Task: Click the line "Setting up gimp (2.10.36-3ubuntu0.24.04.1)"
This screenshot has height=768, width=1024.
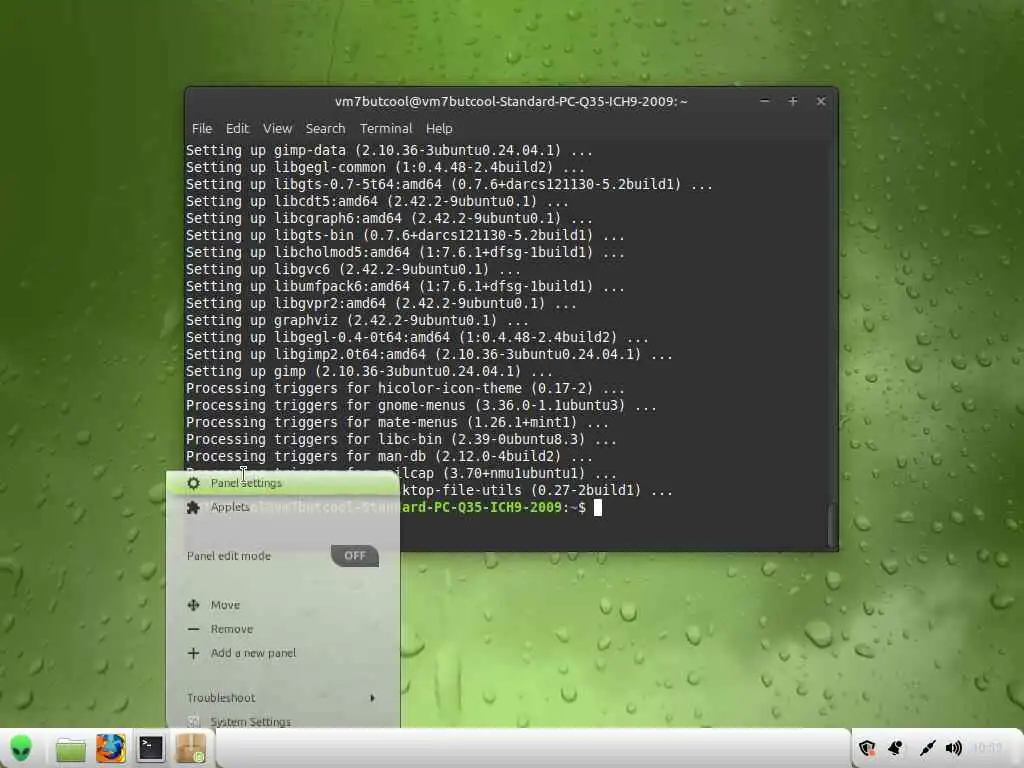Action: coord(370,372)
